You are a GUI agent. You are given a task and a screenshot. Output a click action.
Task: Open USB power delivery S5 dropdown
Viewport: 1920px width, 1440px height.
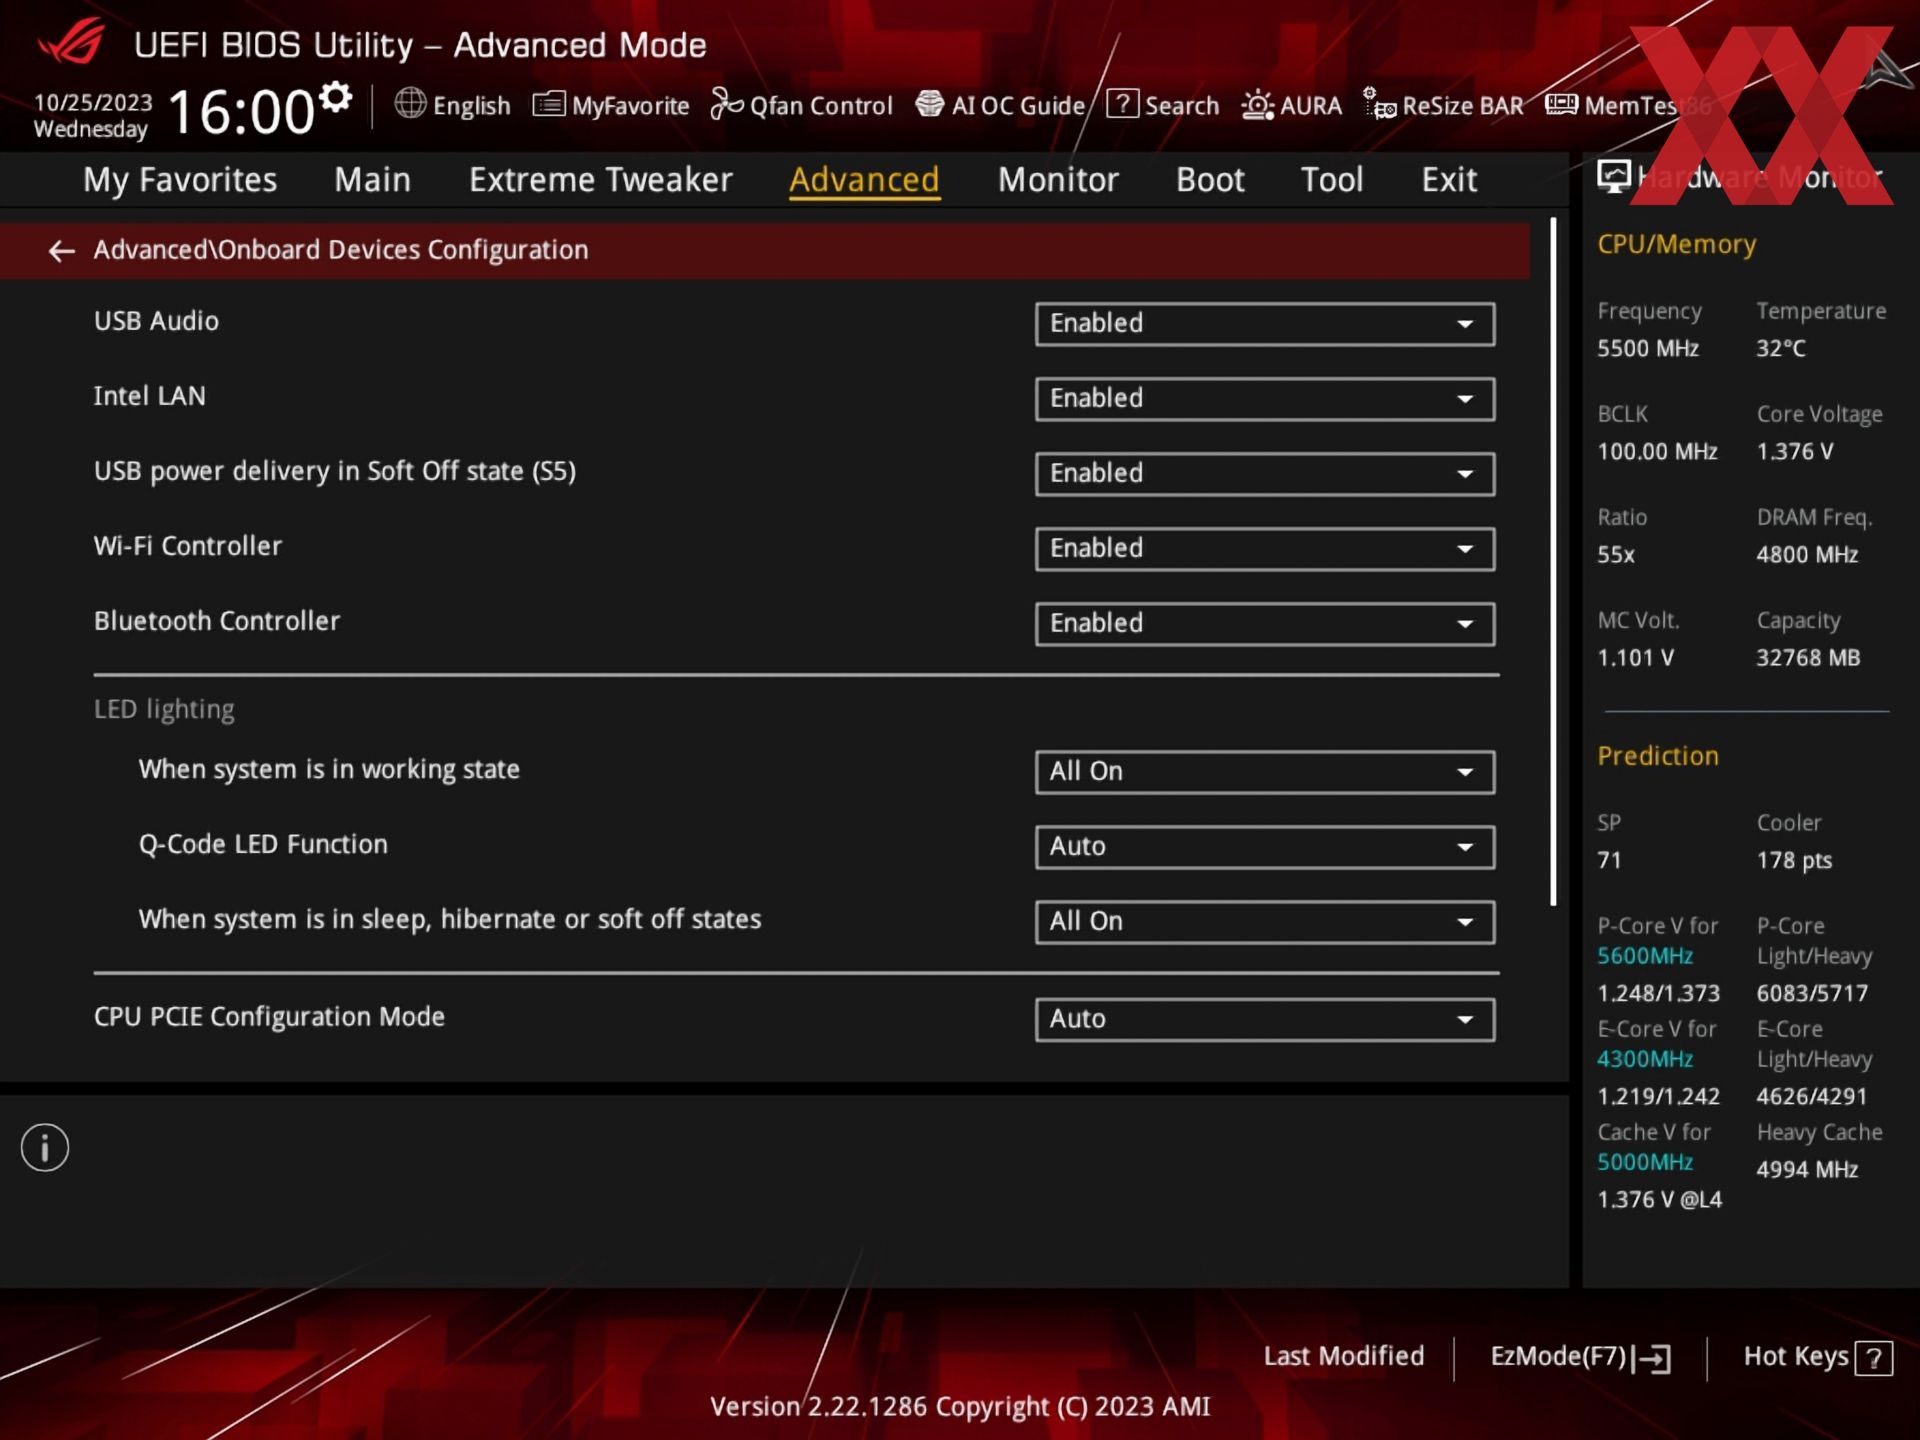[x=1265, y=474]
